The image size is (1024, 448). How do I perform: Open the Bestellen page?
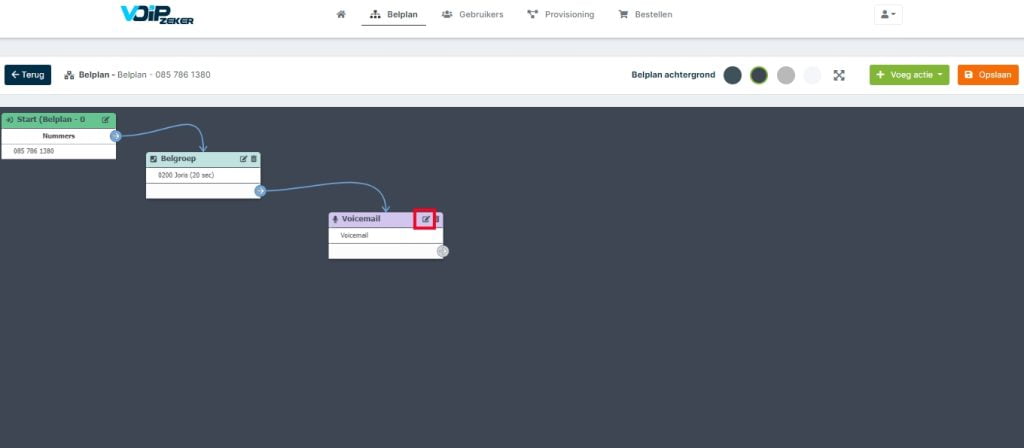pos(645,14)
